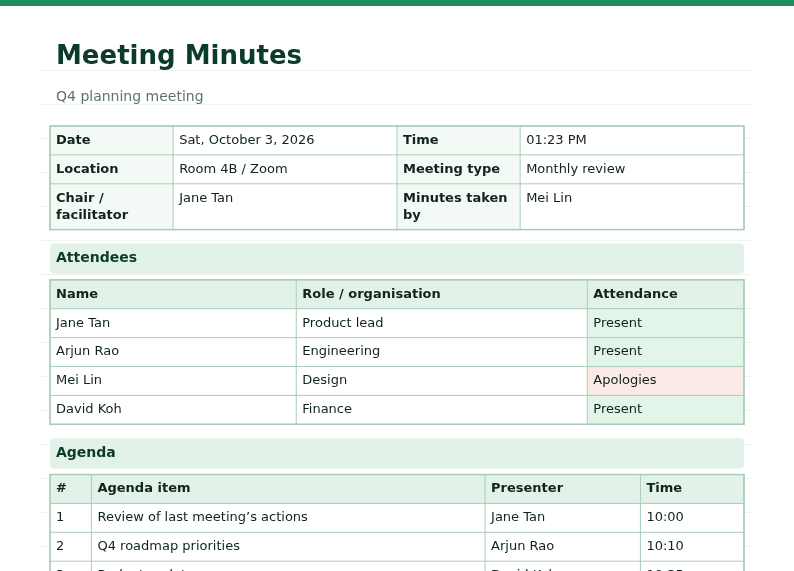This screenshot has height=571, width=794.
Task: Click the 'Meeting type' label cell
Action: (458, 169)
